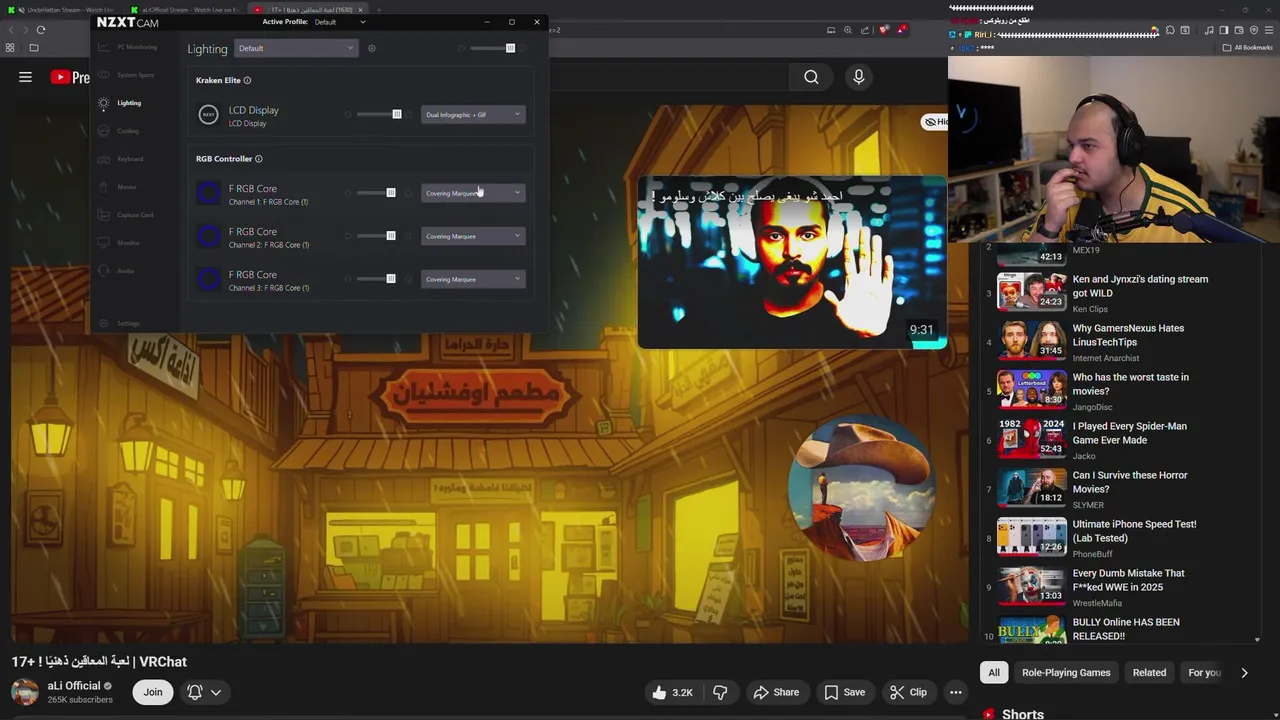Screen dimensions: 1280x720
Task: Click the Channel 3 F RGB Core ring icon
Action: pos(208,279)
